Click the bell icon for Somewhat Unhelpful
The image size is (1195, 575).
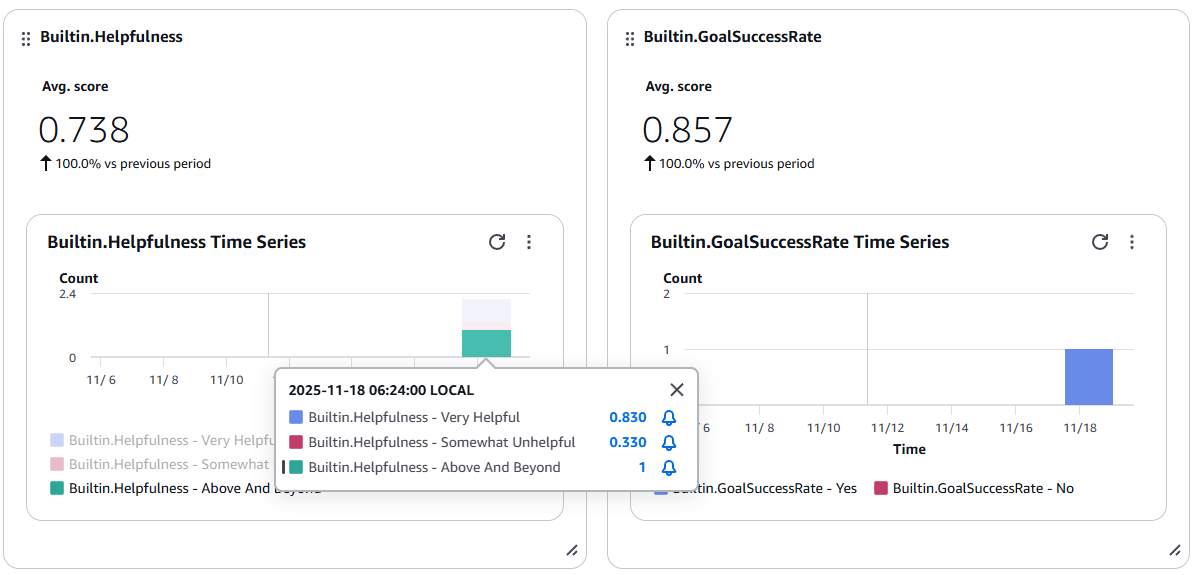669,443
